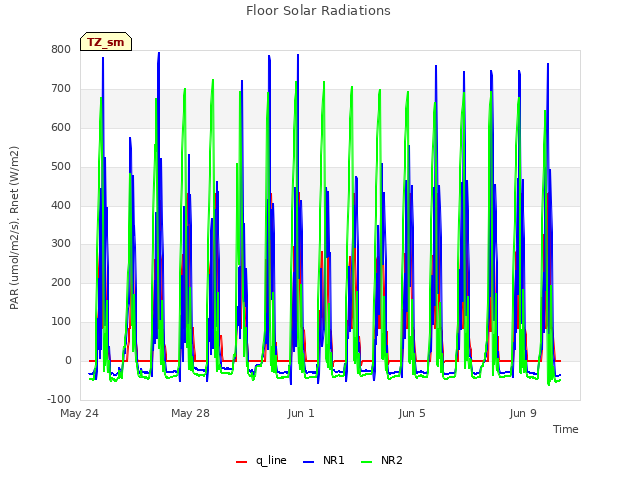Click the blue NR1 legend swatch

309,462
